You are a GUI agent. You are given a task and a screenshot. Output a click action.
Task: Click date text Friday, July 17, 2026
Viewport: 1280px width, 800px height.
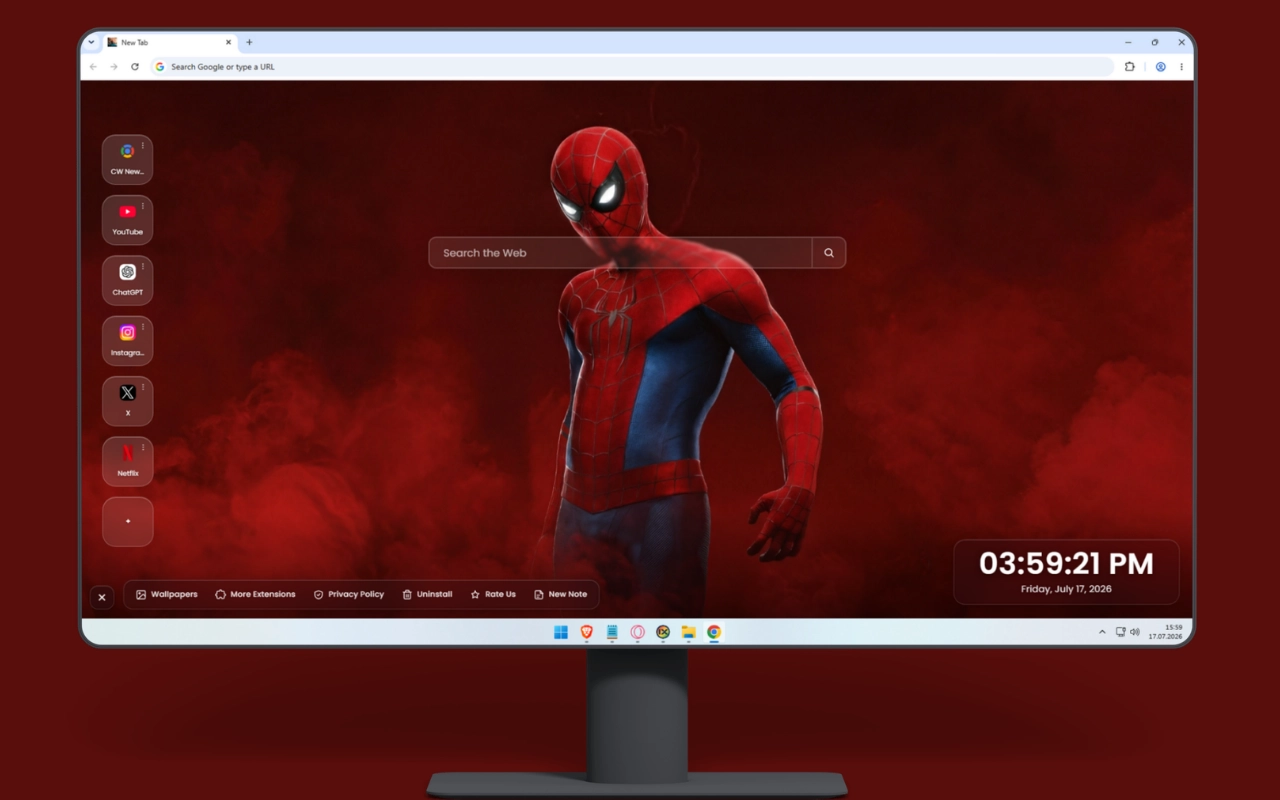1066,589
